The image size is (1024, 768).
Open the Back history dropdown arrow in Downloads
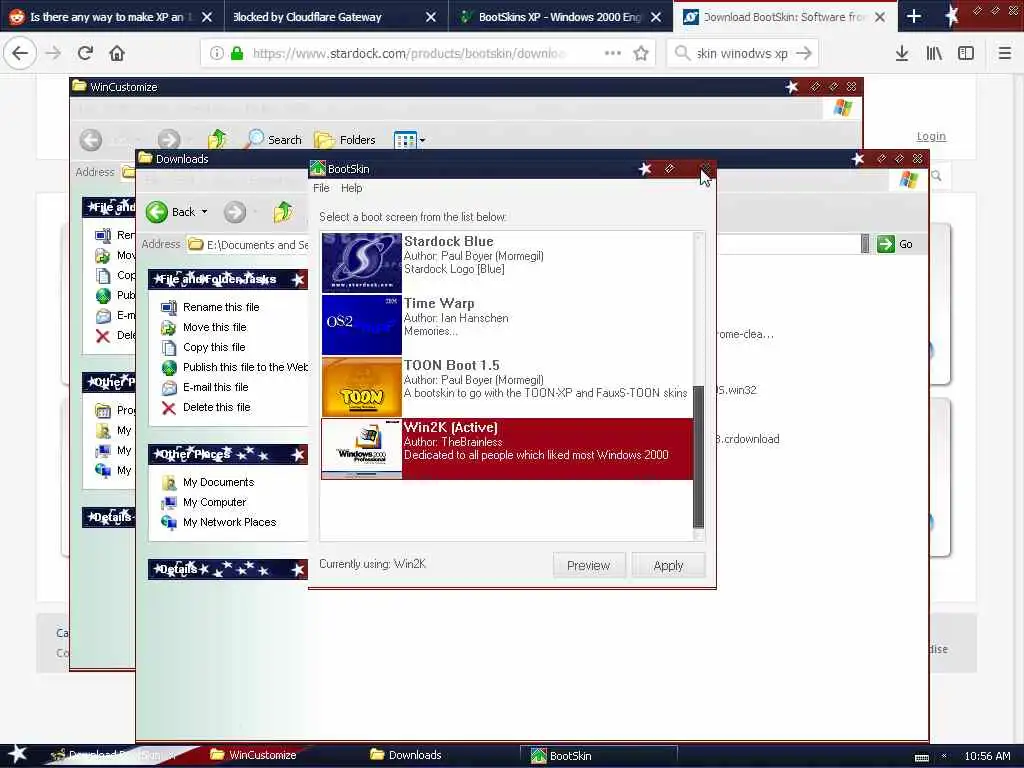pyautogui.click(x=204, y=212)
